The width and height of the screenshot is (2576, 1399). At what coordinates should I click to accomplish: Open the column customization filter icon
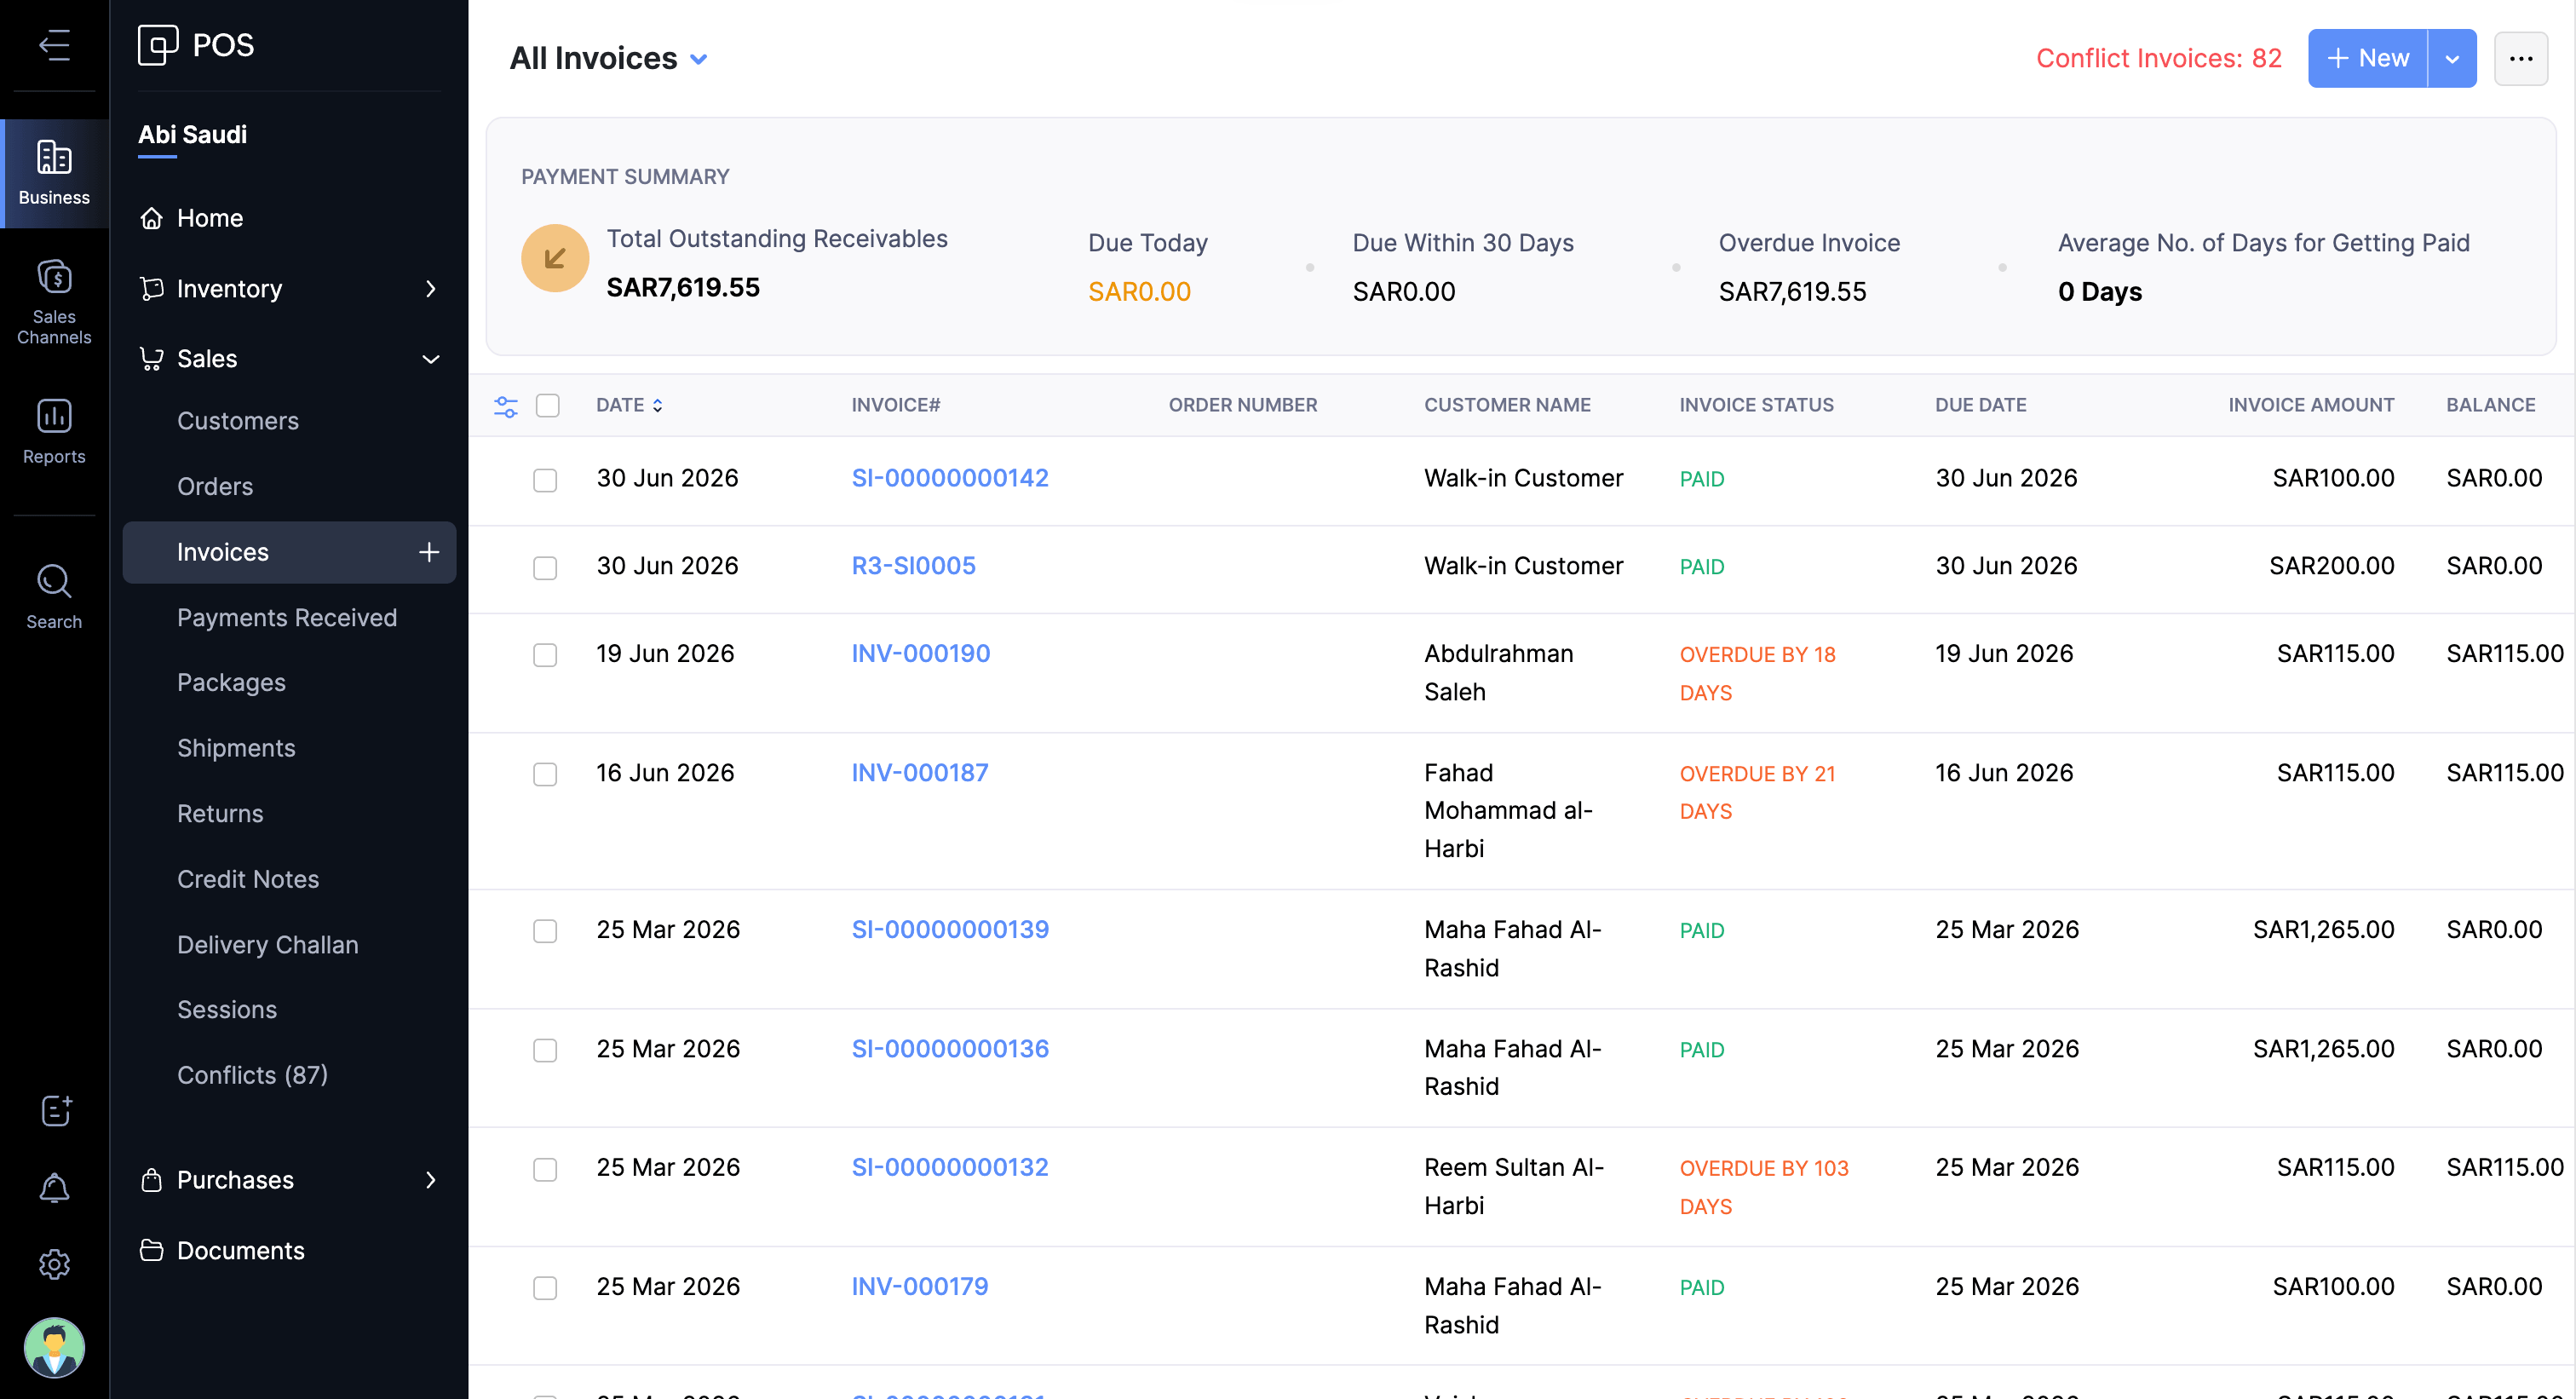[506, 406]
